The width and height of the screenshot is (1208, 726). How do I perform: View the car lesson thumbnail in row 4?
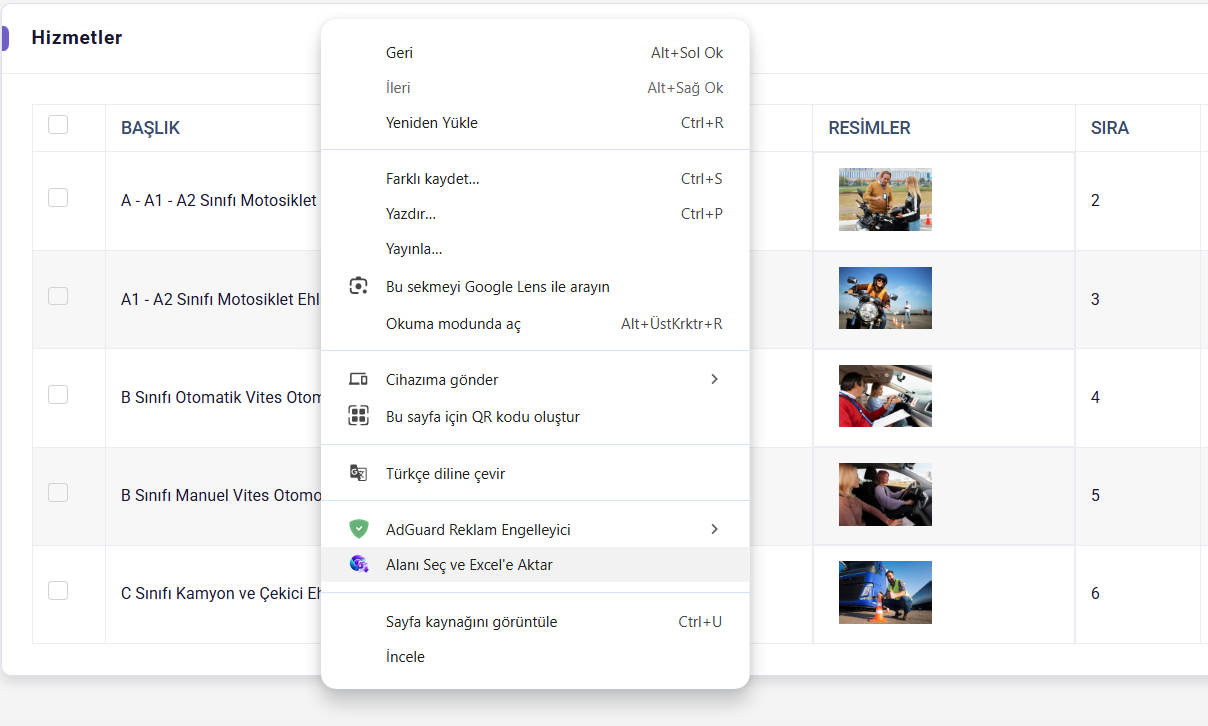click(885, 396)
